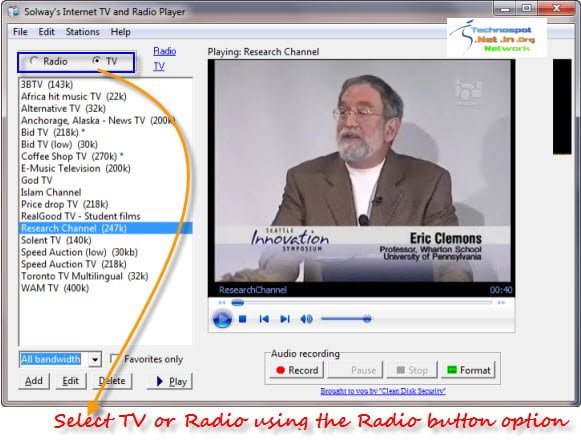Click the Edit station button
This screenshot has height=440, width=581.
70,381
